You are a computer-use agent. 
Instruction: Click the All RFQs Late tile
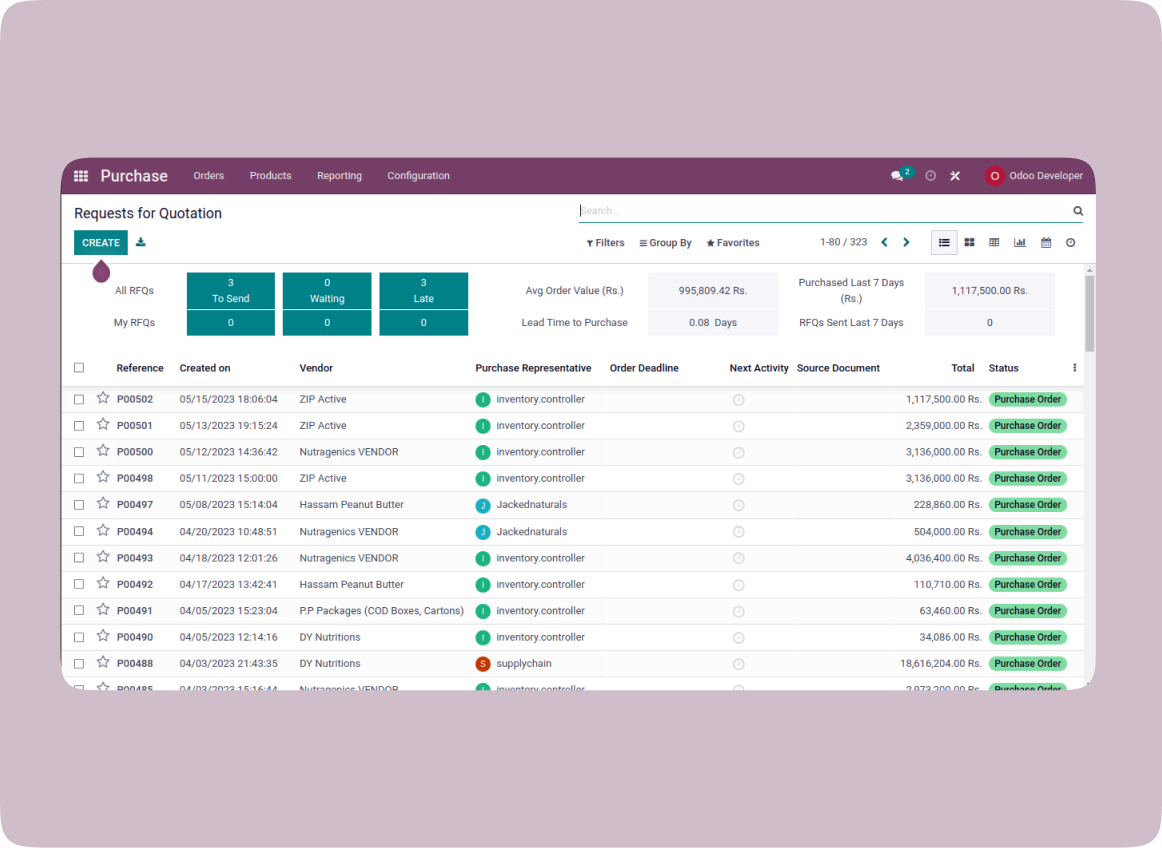[x=423, y=290]
